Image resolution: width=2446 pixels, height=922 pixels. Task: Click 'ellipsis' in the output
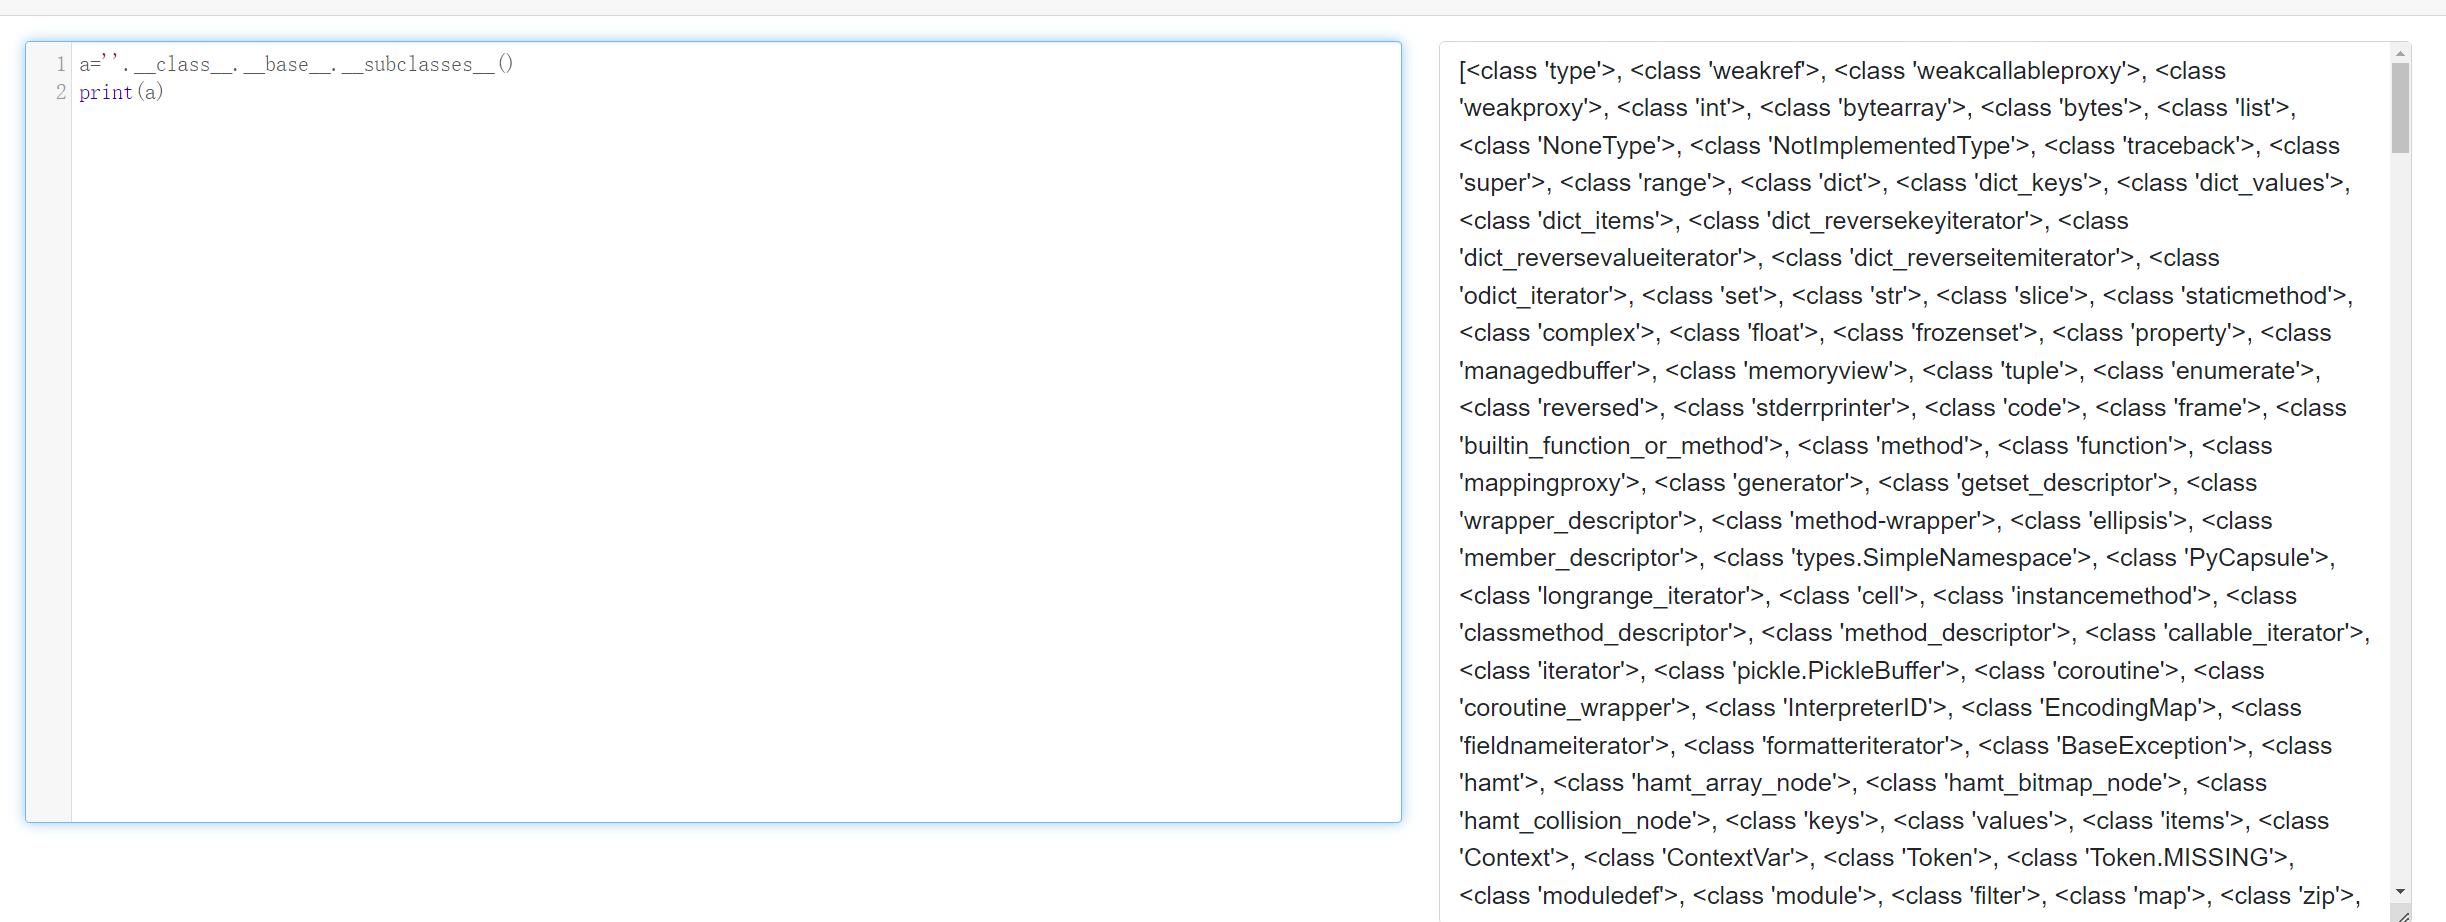[x=2133, y=521]
